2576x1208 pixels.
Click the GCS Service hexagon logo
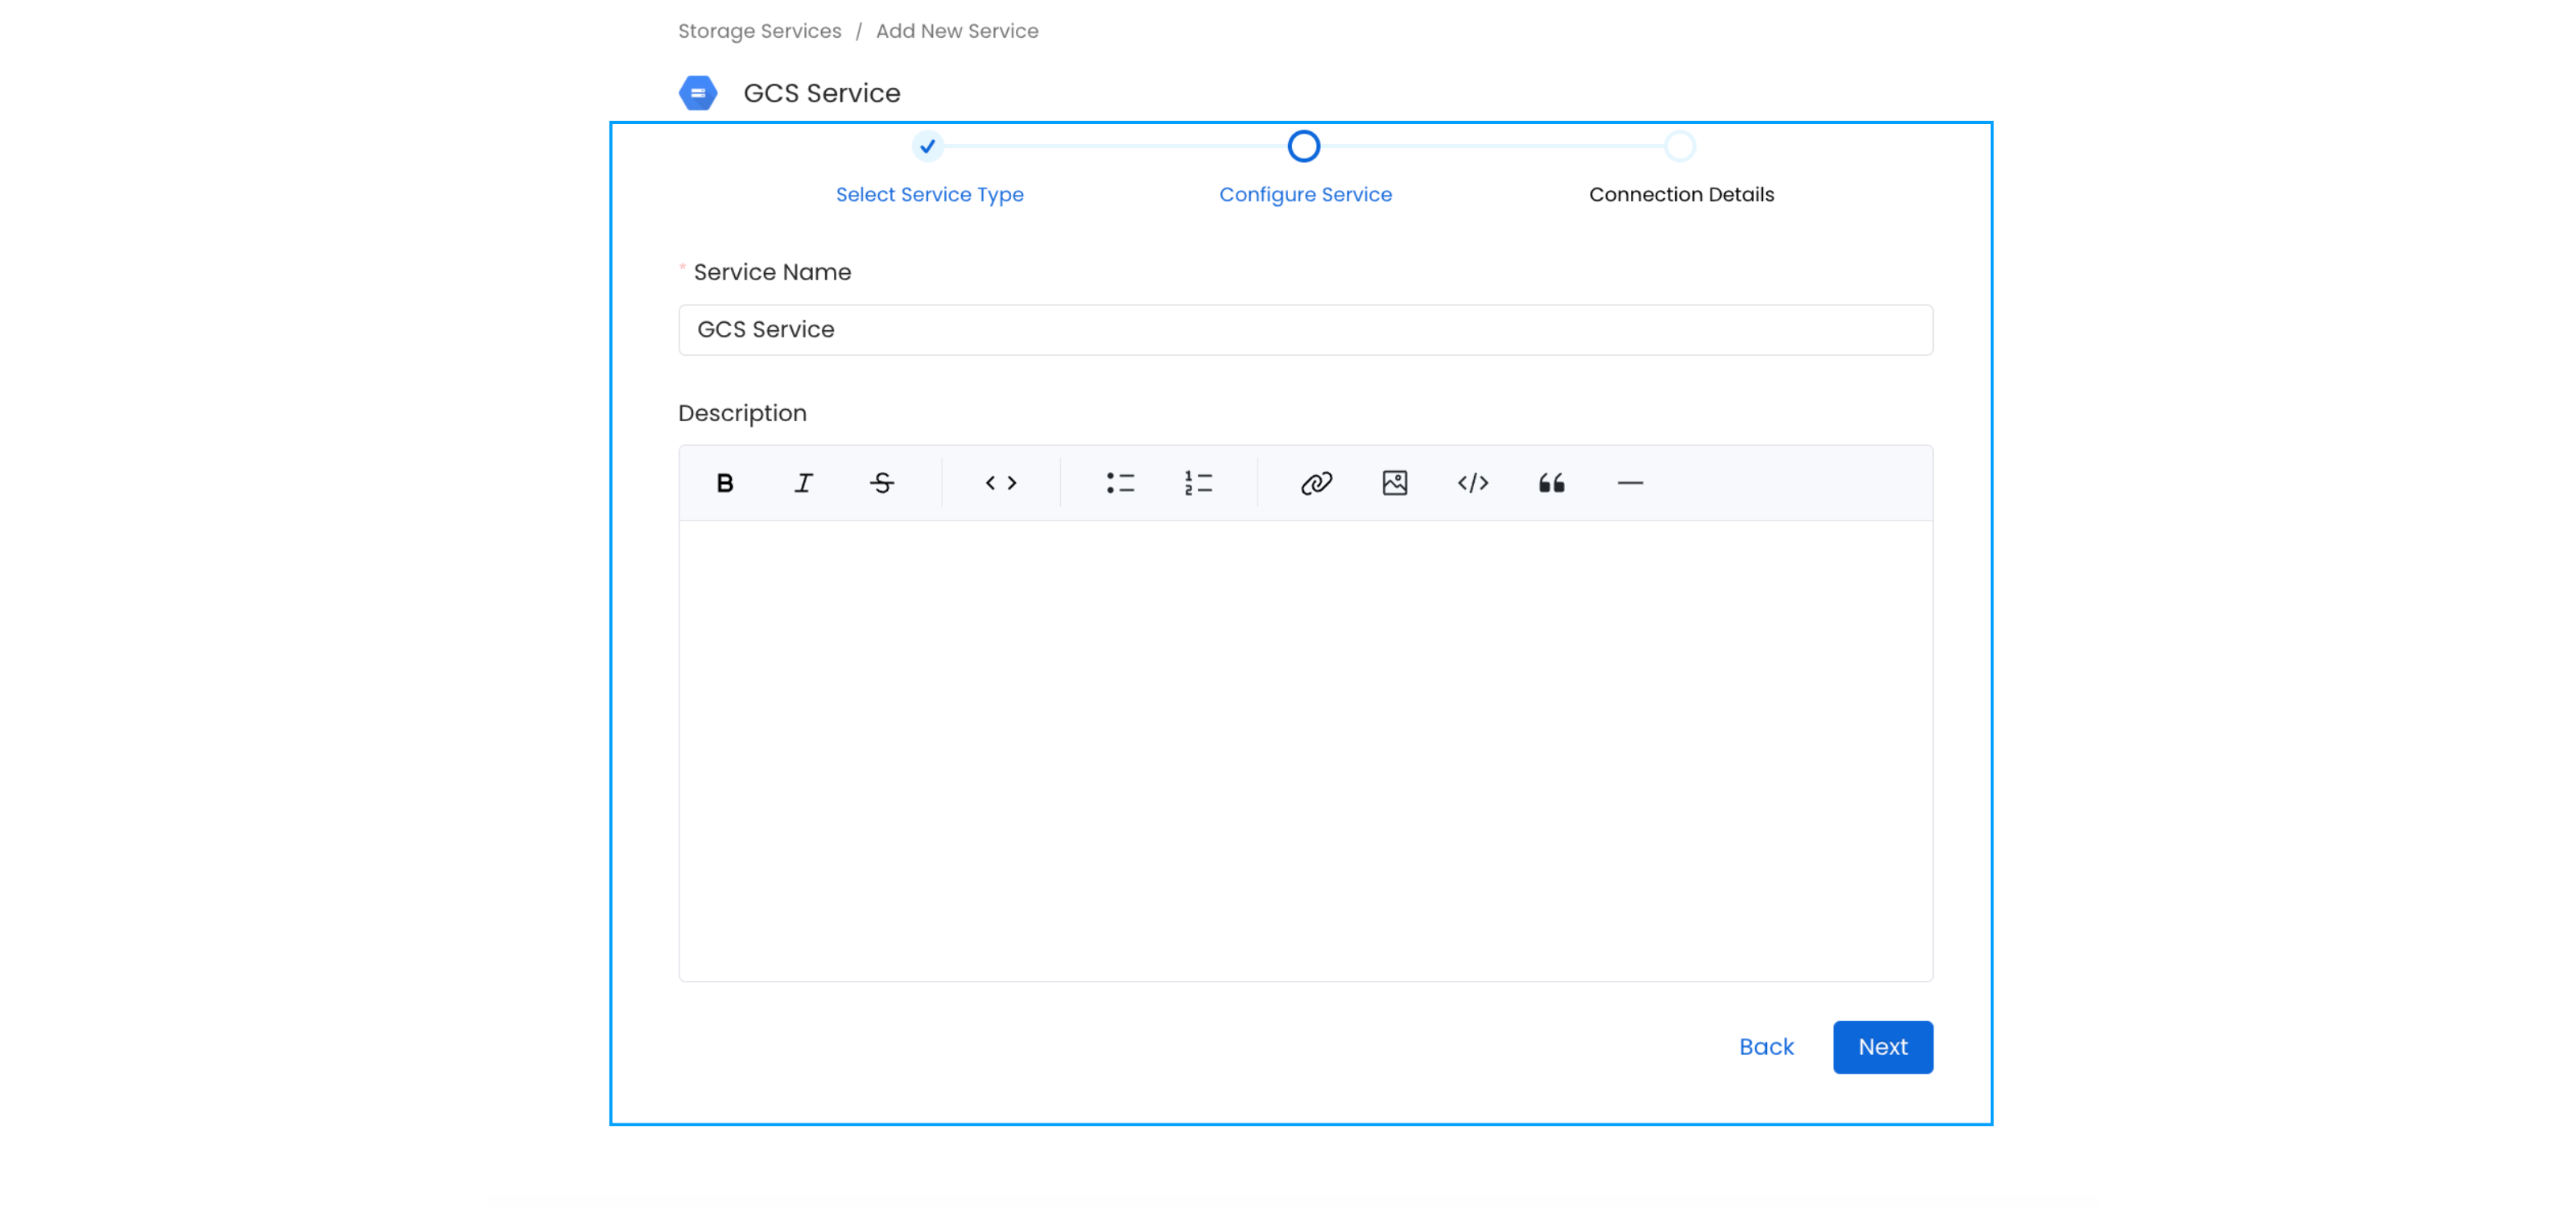[x=698, y=93]
